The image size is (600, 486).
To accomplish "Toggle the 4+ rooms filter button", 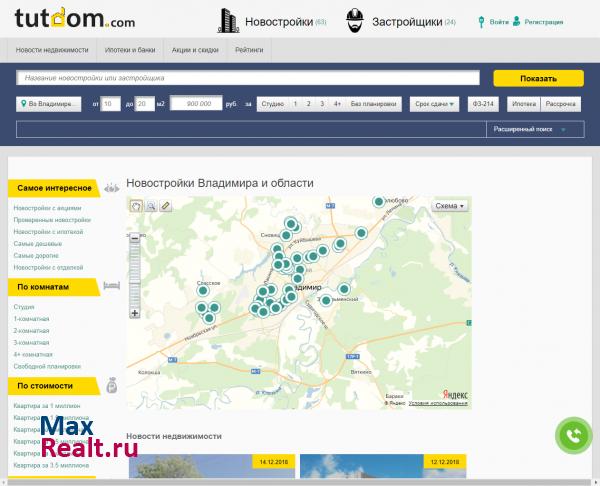I will pos(337,104).
